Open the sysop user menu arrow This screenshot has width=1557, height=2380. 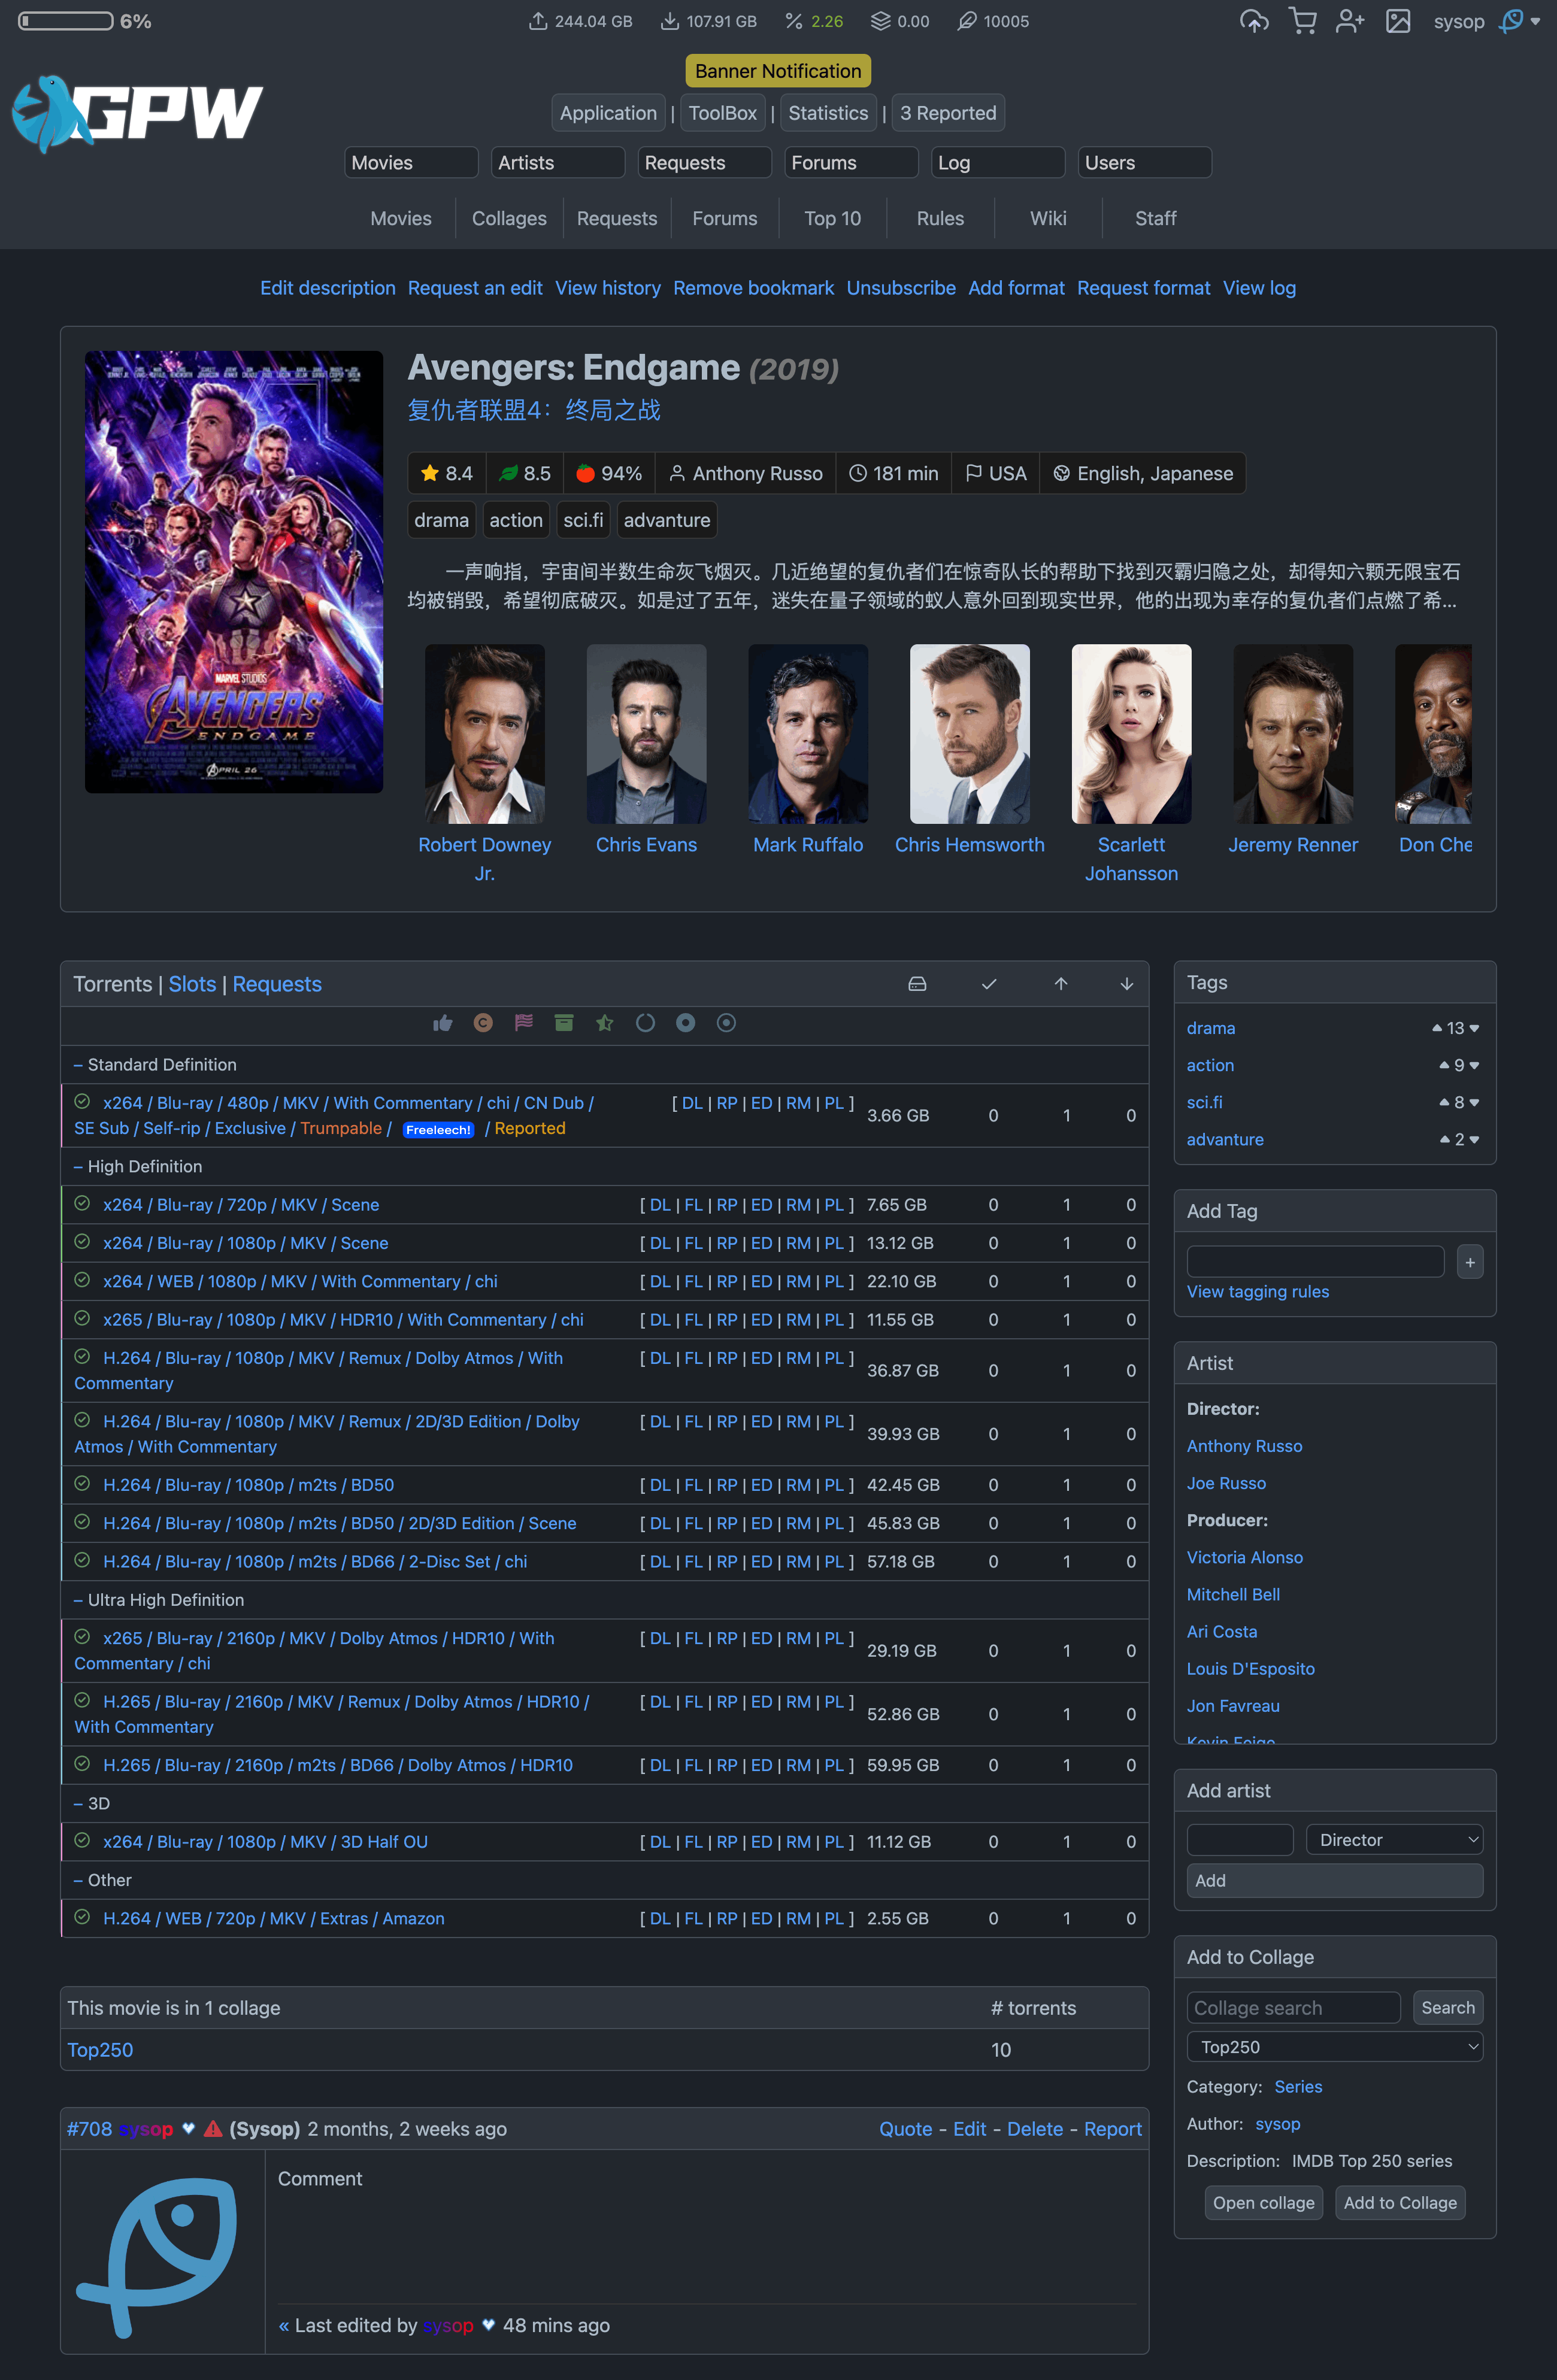click(1535, 21)
